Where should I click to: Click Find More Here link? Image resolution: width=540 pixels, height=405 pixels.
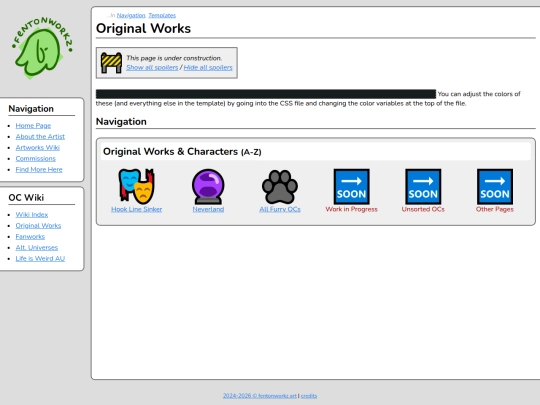point(39,169)
